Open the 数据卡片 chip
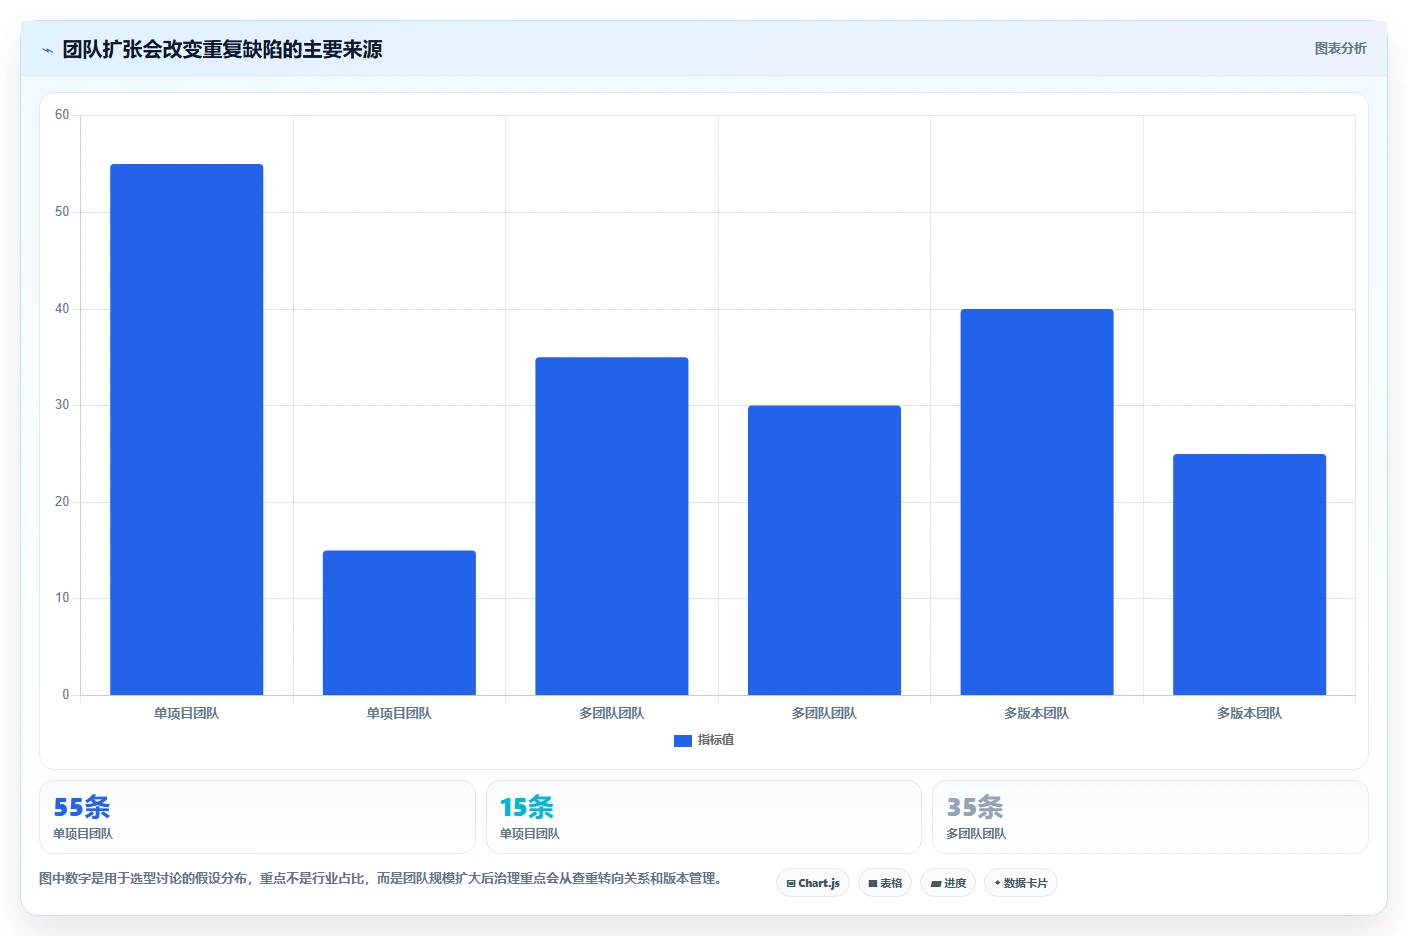This screenshot has width=1408, height=936. [x=1021, y=883]
